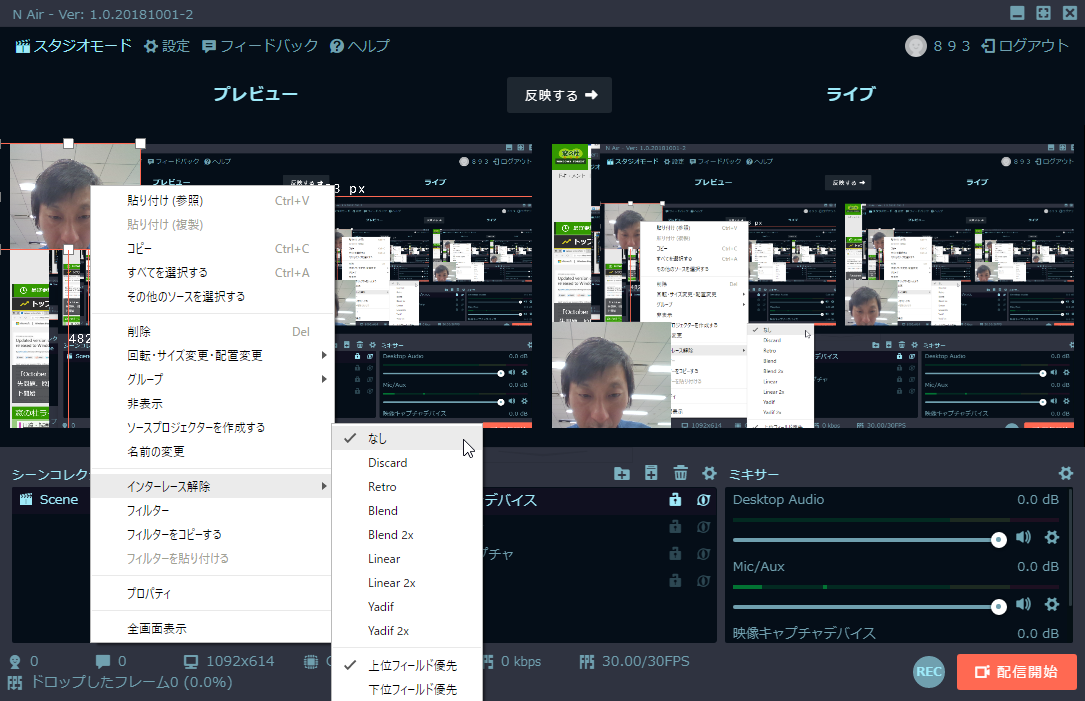The width and height of the screenshot is (1085, 701).
Task: Select 下位フィールド優先 field order
Action: [x=407, y=689]
